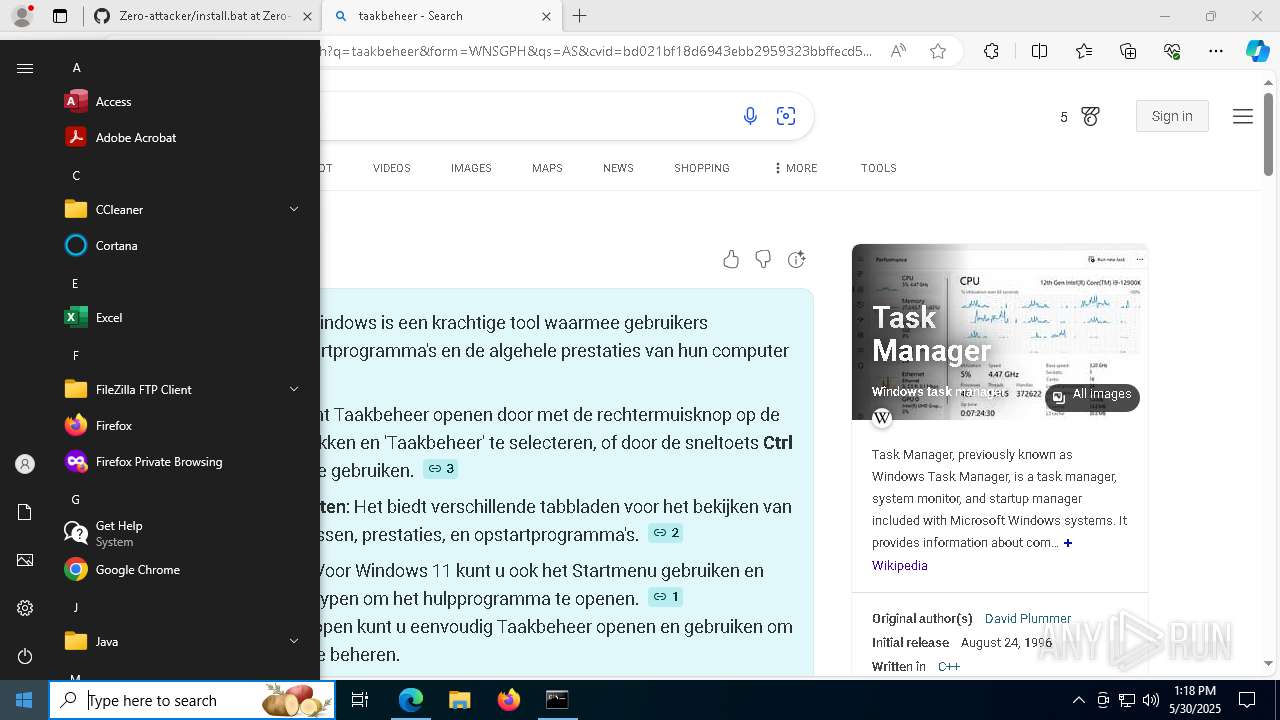
Task: Expand the CCleaner folder
Action: point(184,210)
